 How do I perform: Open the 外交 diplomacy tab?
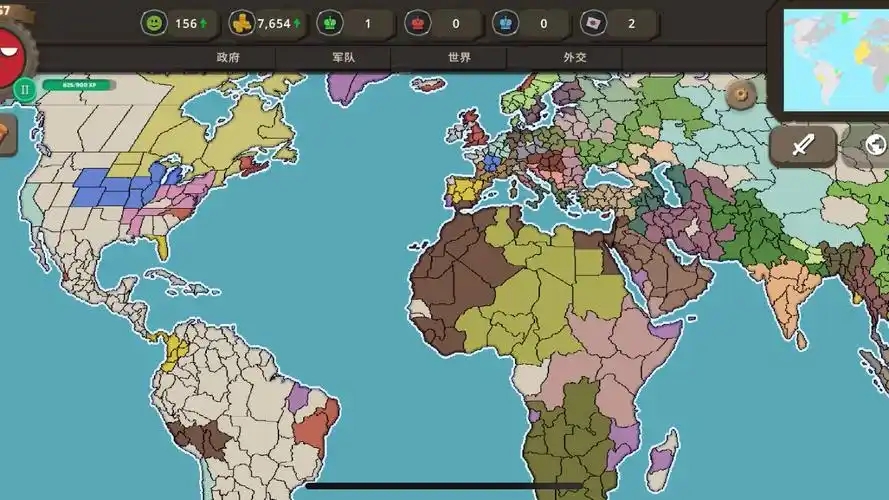pos(575,57)
